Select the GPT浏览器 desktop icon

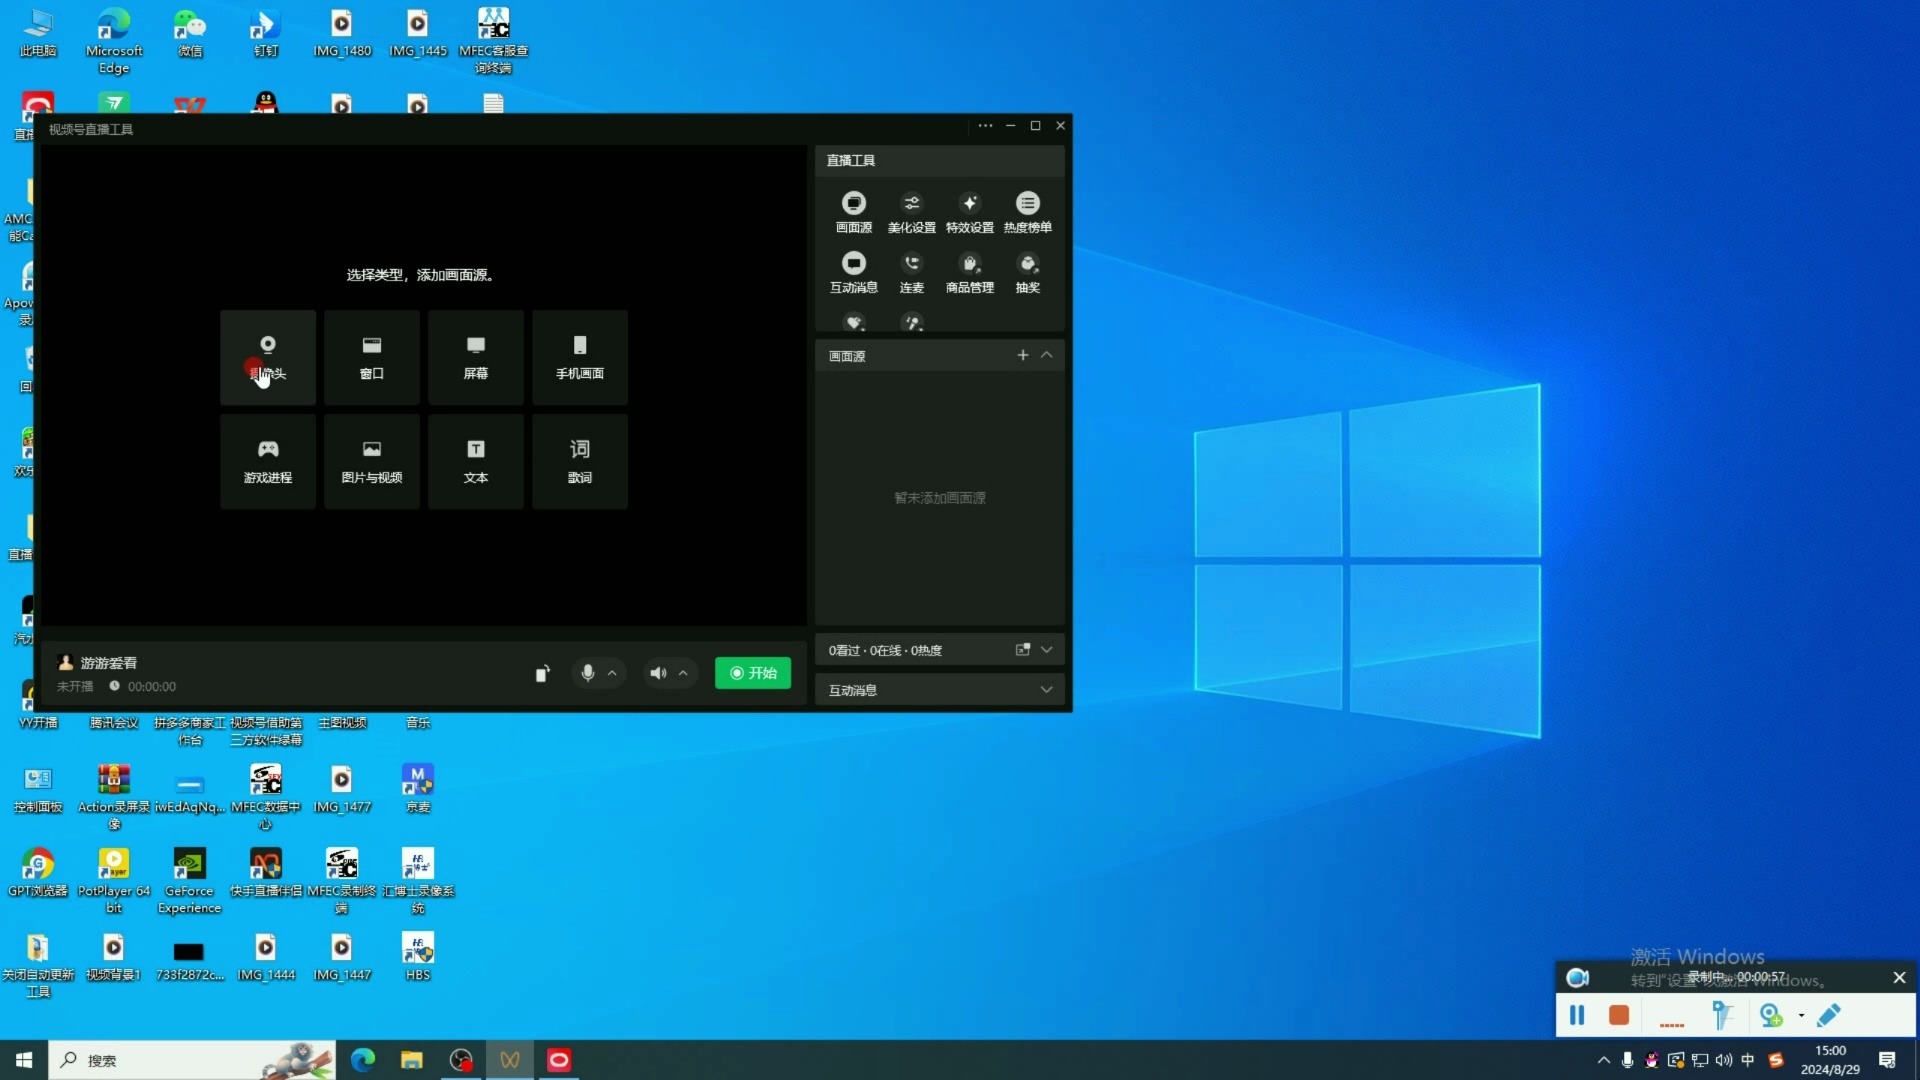38,873
